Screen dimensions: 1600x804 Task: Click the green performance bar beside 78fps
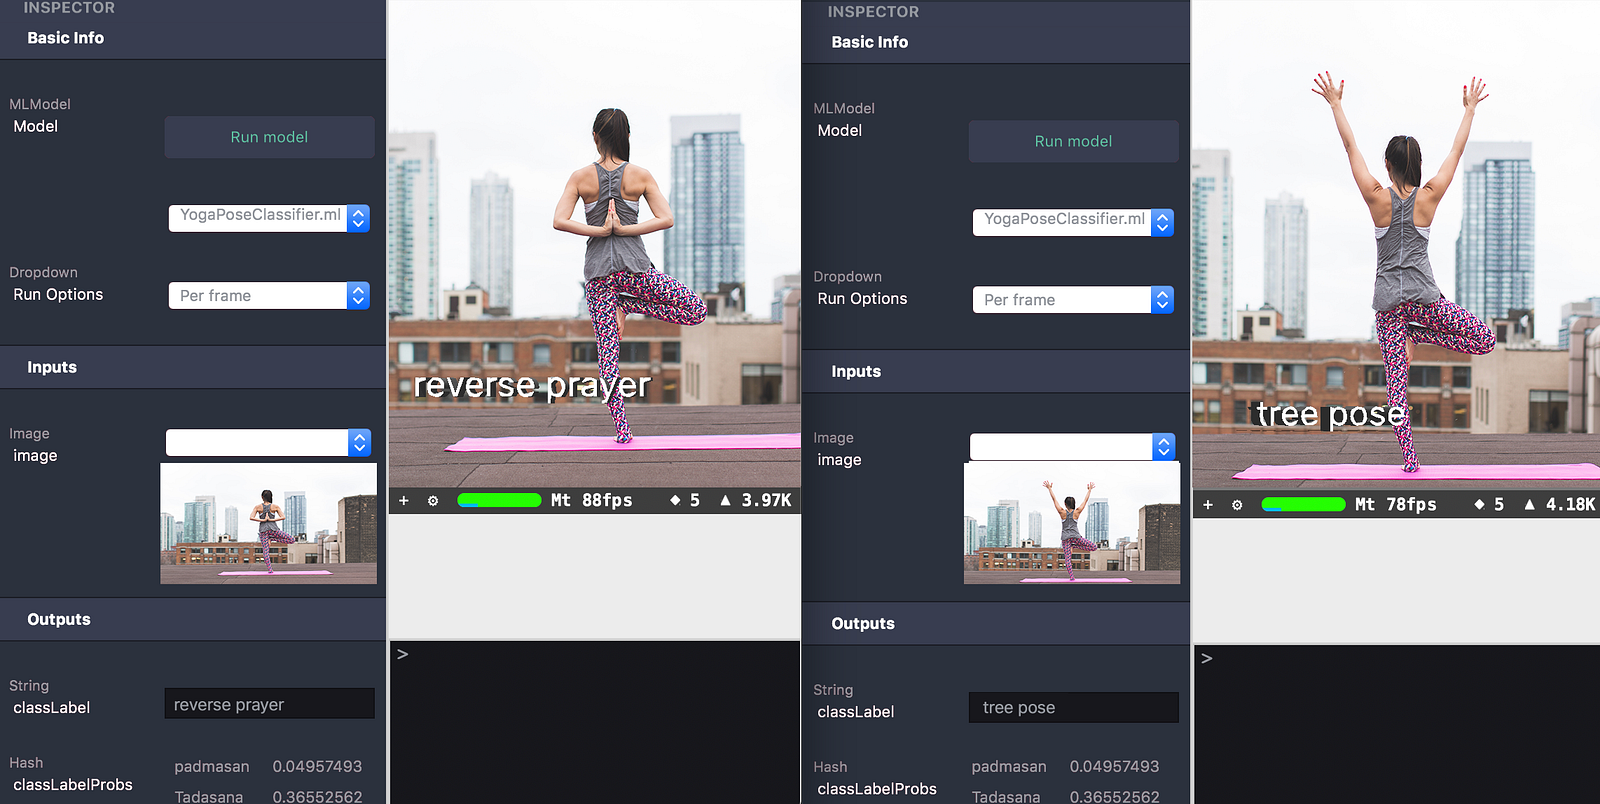[x=1303, y=504]
